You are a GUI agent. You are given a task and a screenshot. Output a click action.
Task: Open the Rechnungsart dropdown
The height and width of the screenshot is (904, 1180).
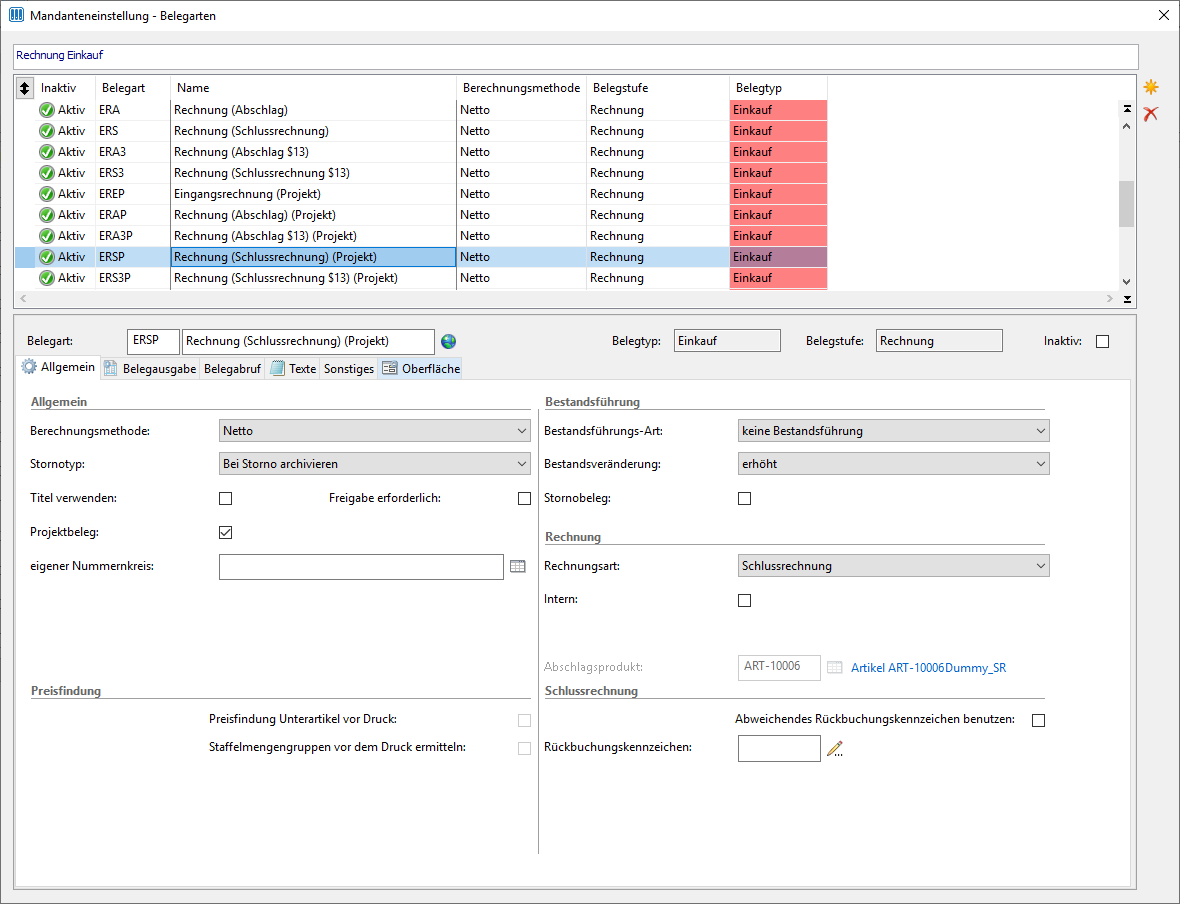coord(894,566)
